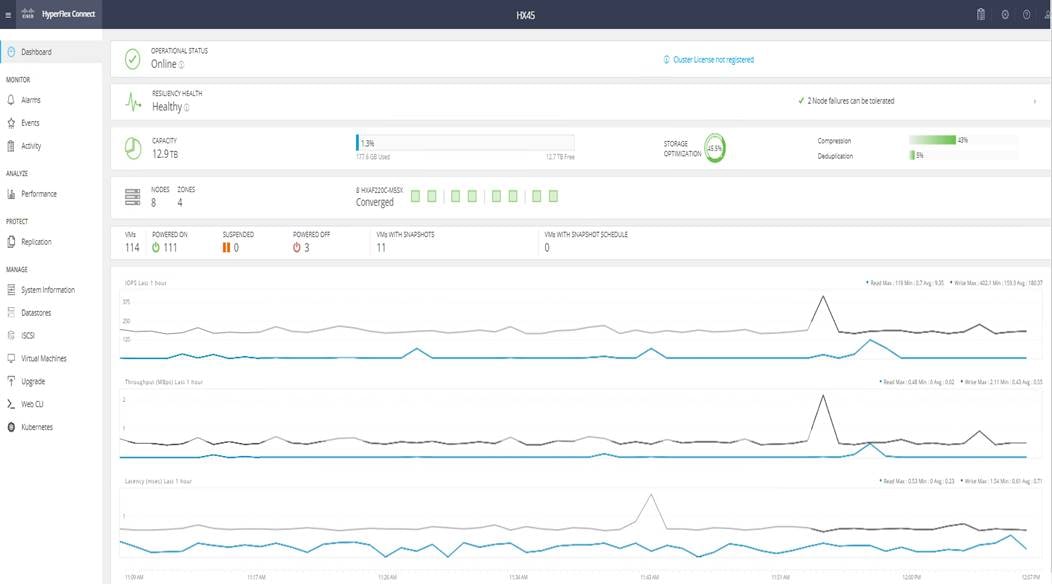Open Virtual Machines page

(44, 358)
